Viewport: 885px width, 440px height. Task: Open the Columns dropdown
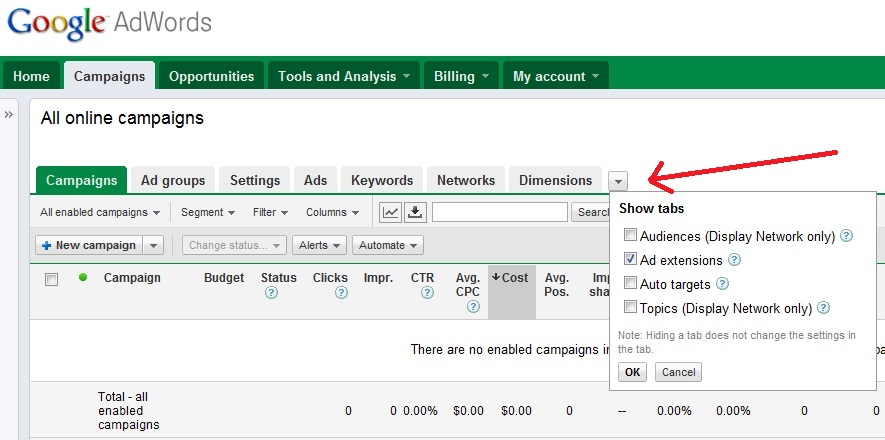coord(332,213)
